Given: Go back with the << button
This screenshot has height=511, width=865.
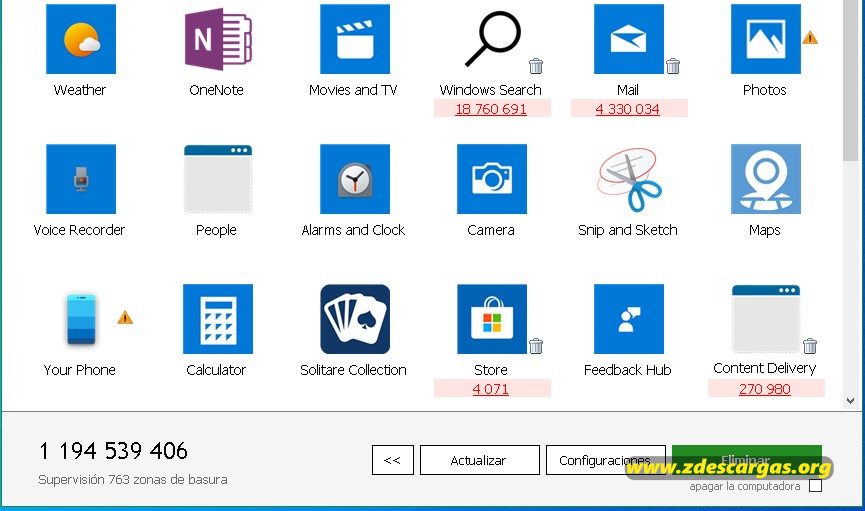Looking at the screenshot, I should pos(393,460).
